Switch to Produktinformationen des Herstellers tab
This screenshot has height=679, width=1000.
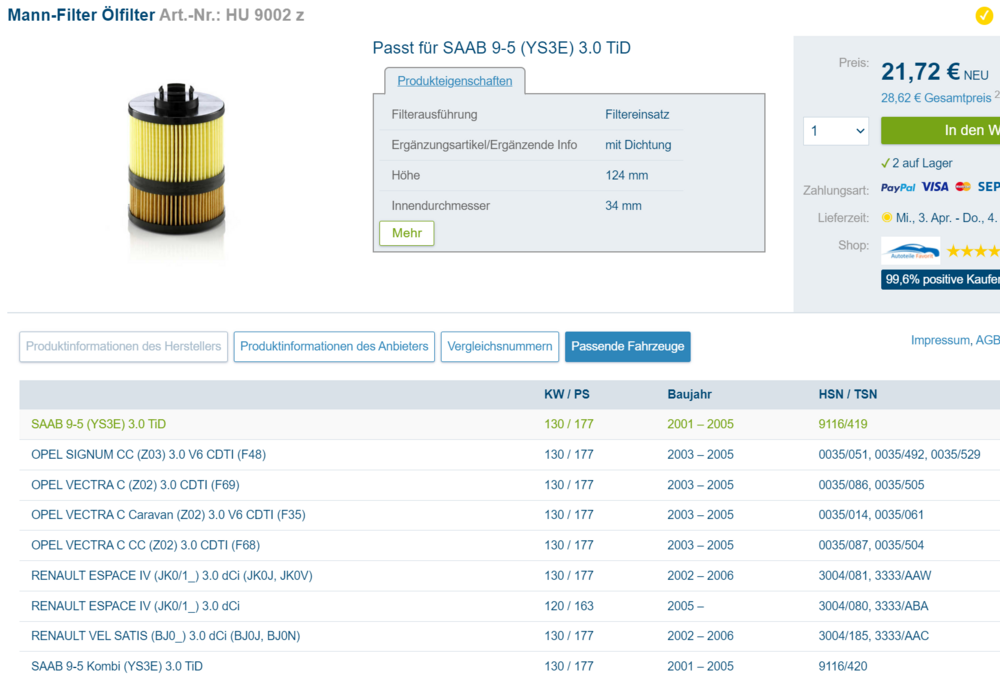123,346
